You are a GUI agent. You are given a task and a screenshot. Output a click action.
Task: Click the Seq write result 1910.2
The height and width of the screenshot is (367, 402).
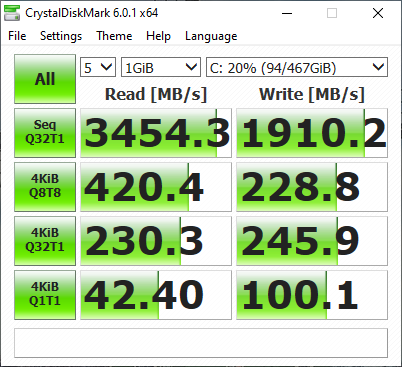point(312,133)
